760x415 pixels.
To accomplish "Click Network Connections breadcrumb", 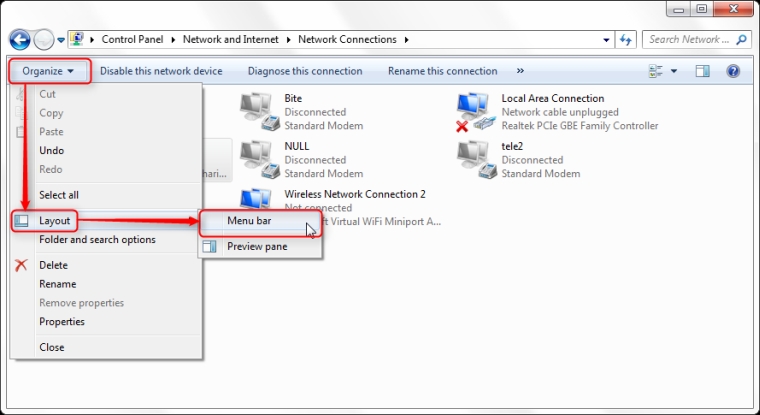I will [347, 39].
